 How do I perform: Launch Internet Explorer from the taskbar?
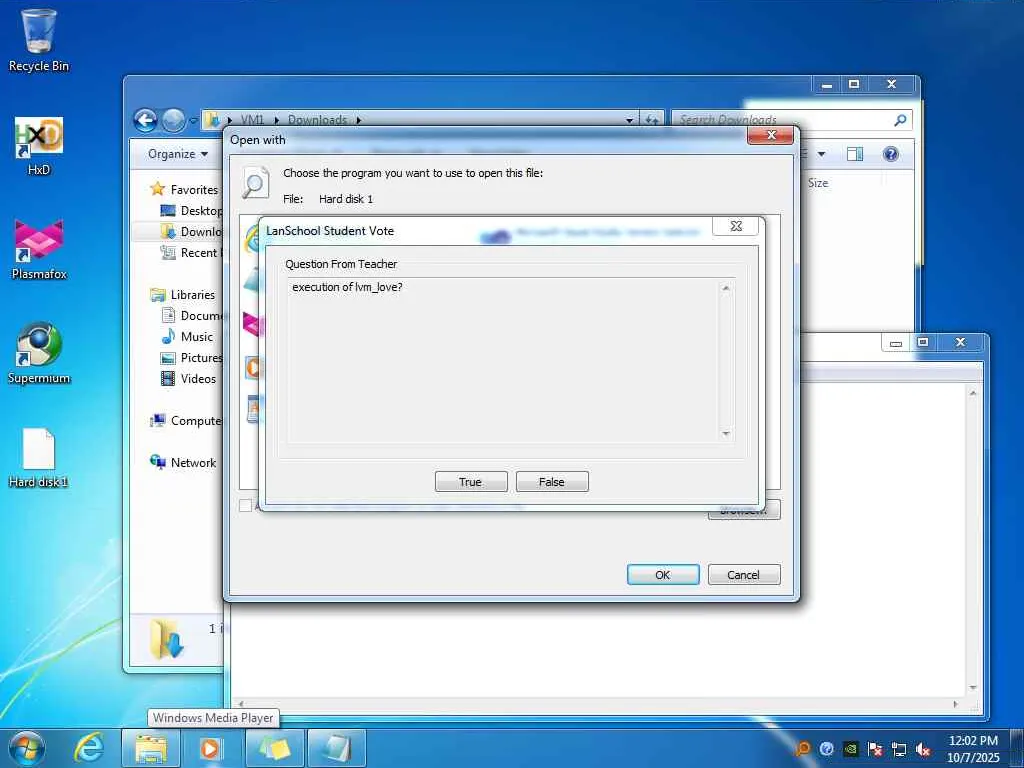click(x=89, y=748)
